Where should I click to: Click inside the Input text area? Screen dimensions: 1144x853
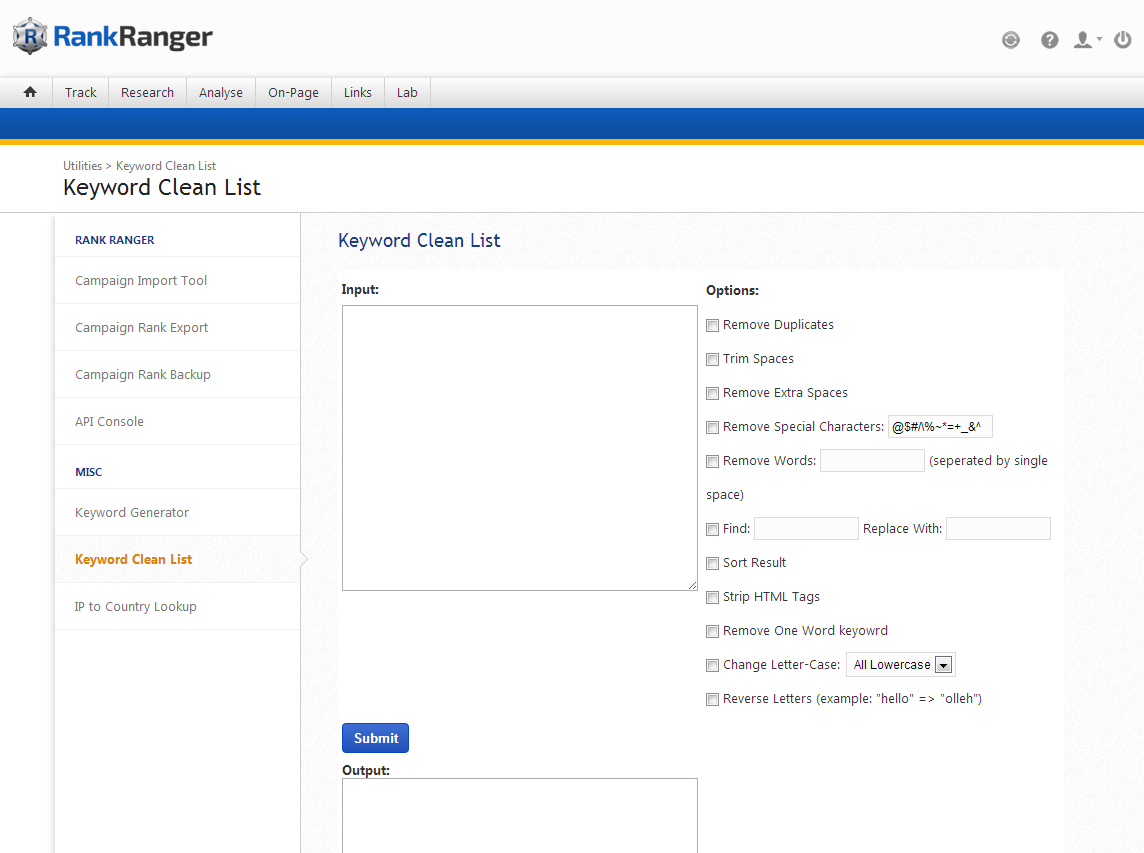click(519, 447)
